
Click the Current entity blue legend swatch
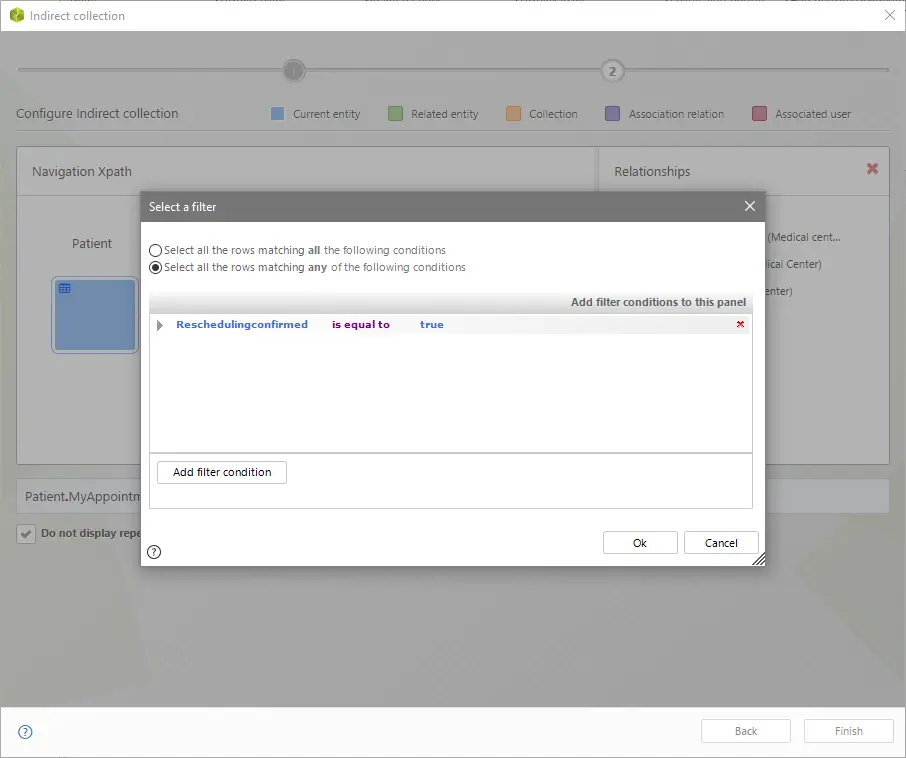(277, 114)
